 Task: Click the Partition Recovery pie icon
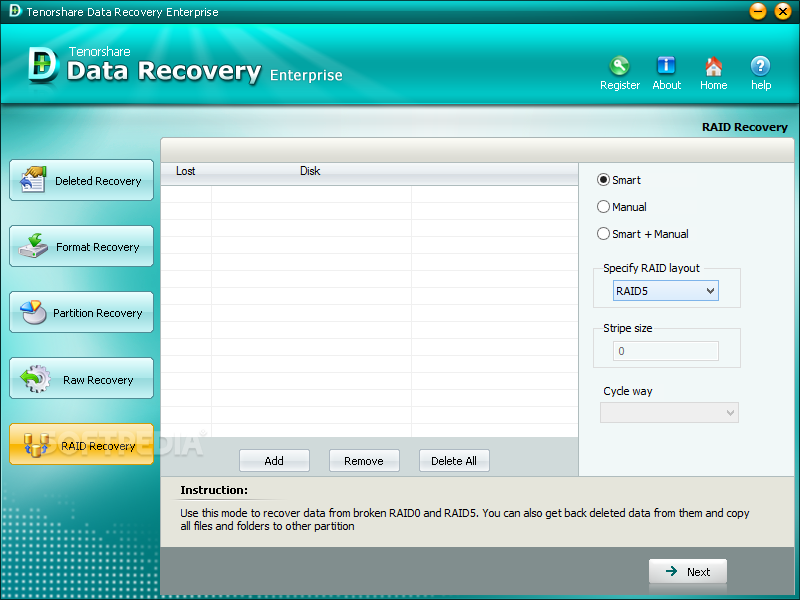33,312
